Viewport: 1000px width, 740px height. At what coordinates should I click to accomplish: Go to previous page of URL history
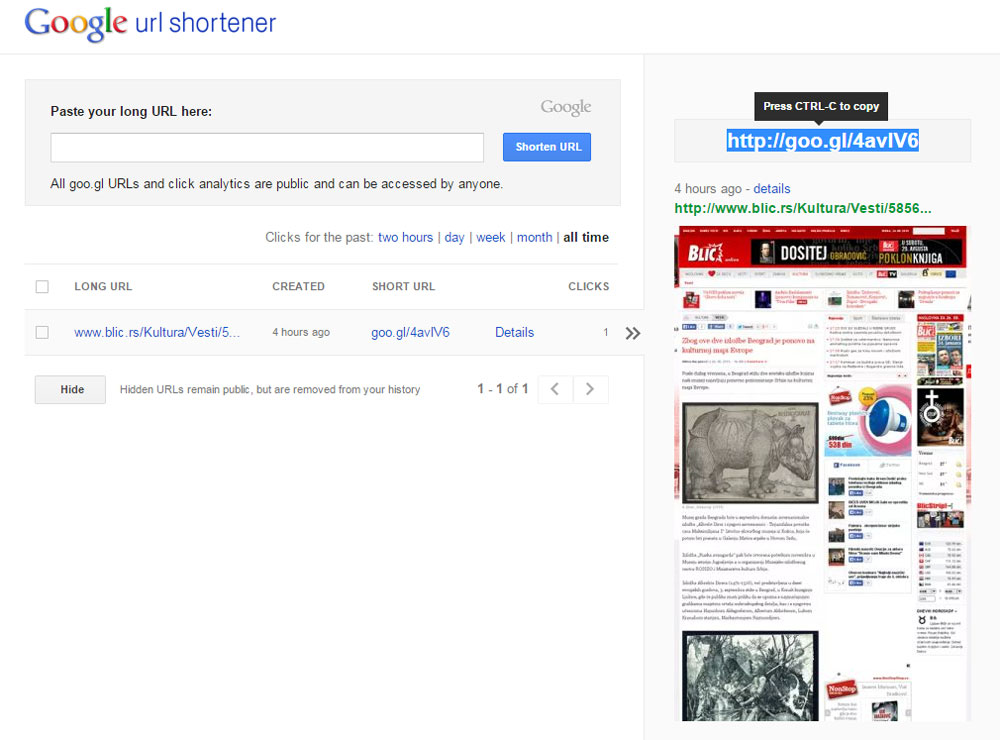(x=555, y=389)
